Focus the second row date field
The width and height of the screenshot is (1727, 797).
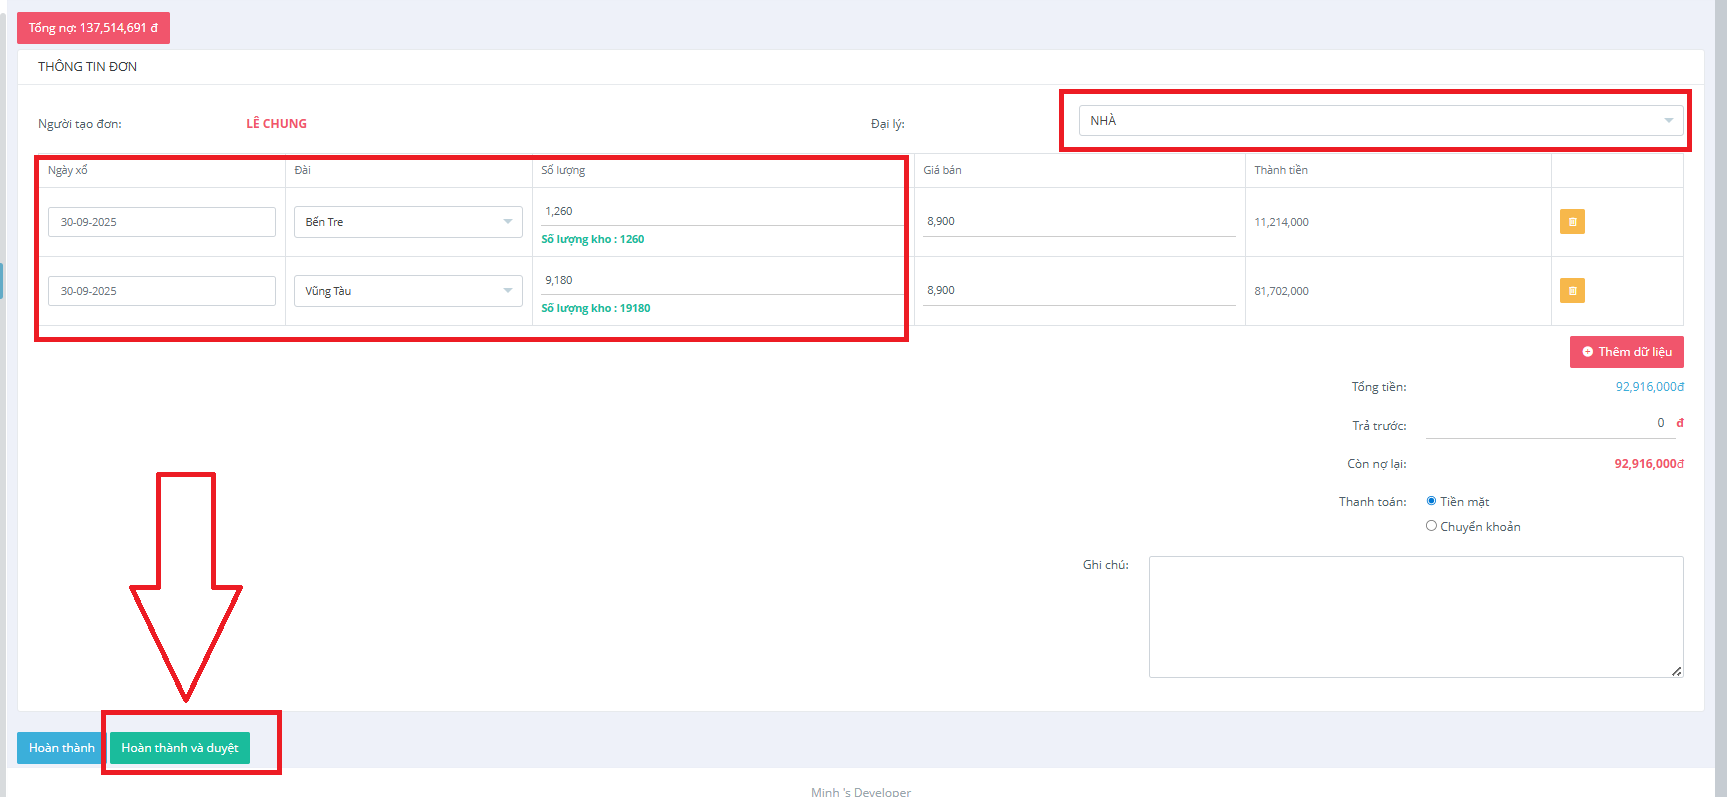(161, 291)
